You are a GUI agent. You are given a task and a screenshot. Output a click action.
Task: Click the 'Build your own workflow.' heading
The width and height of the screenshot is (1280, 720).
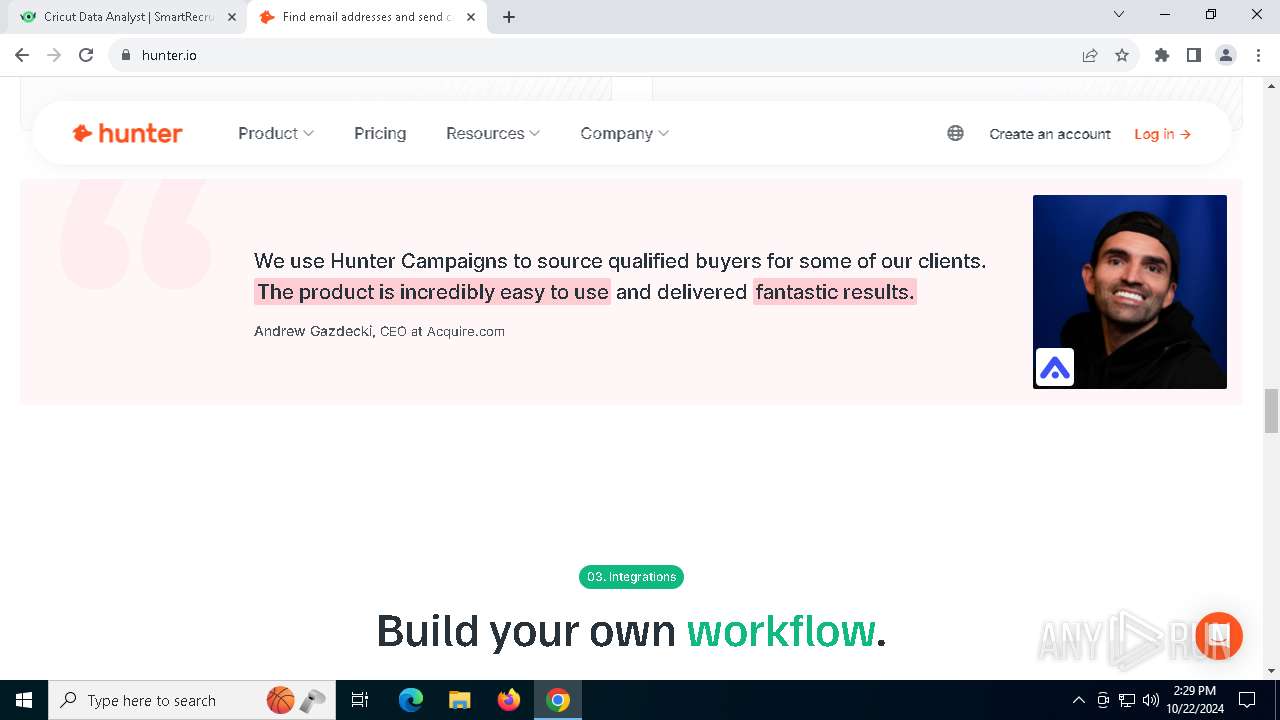click(631, 631)
